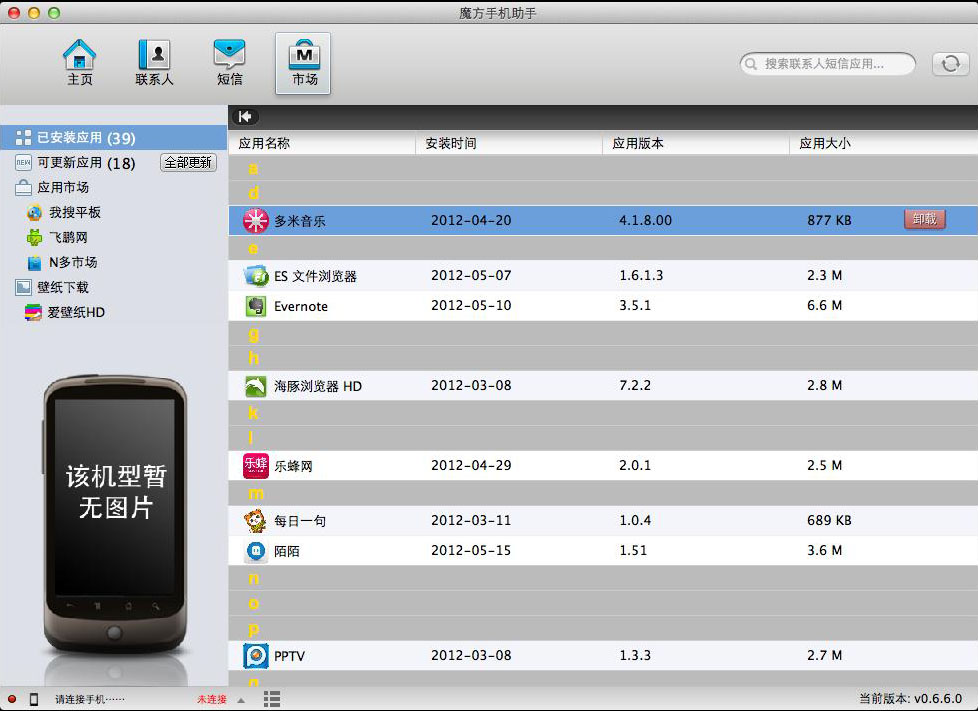978x711 pixels.
Task: Open the 联系人 contacts toolbar icon
Action: click(154, 62)
